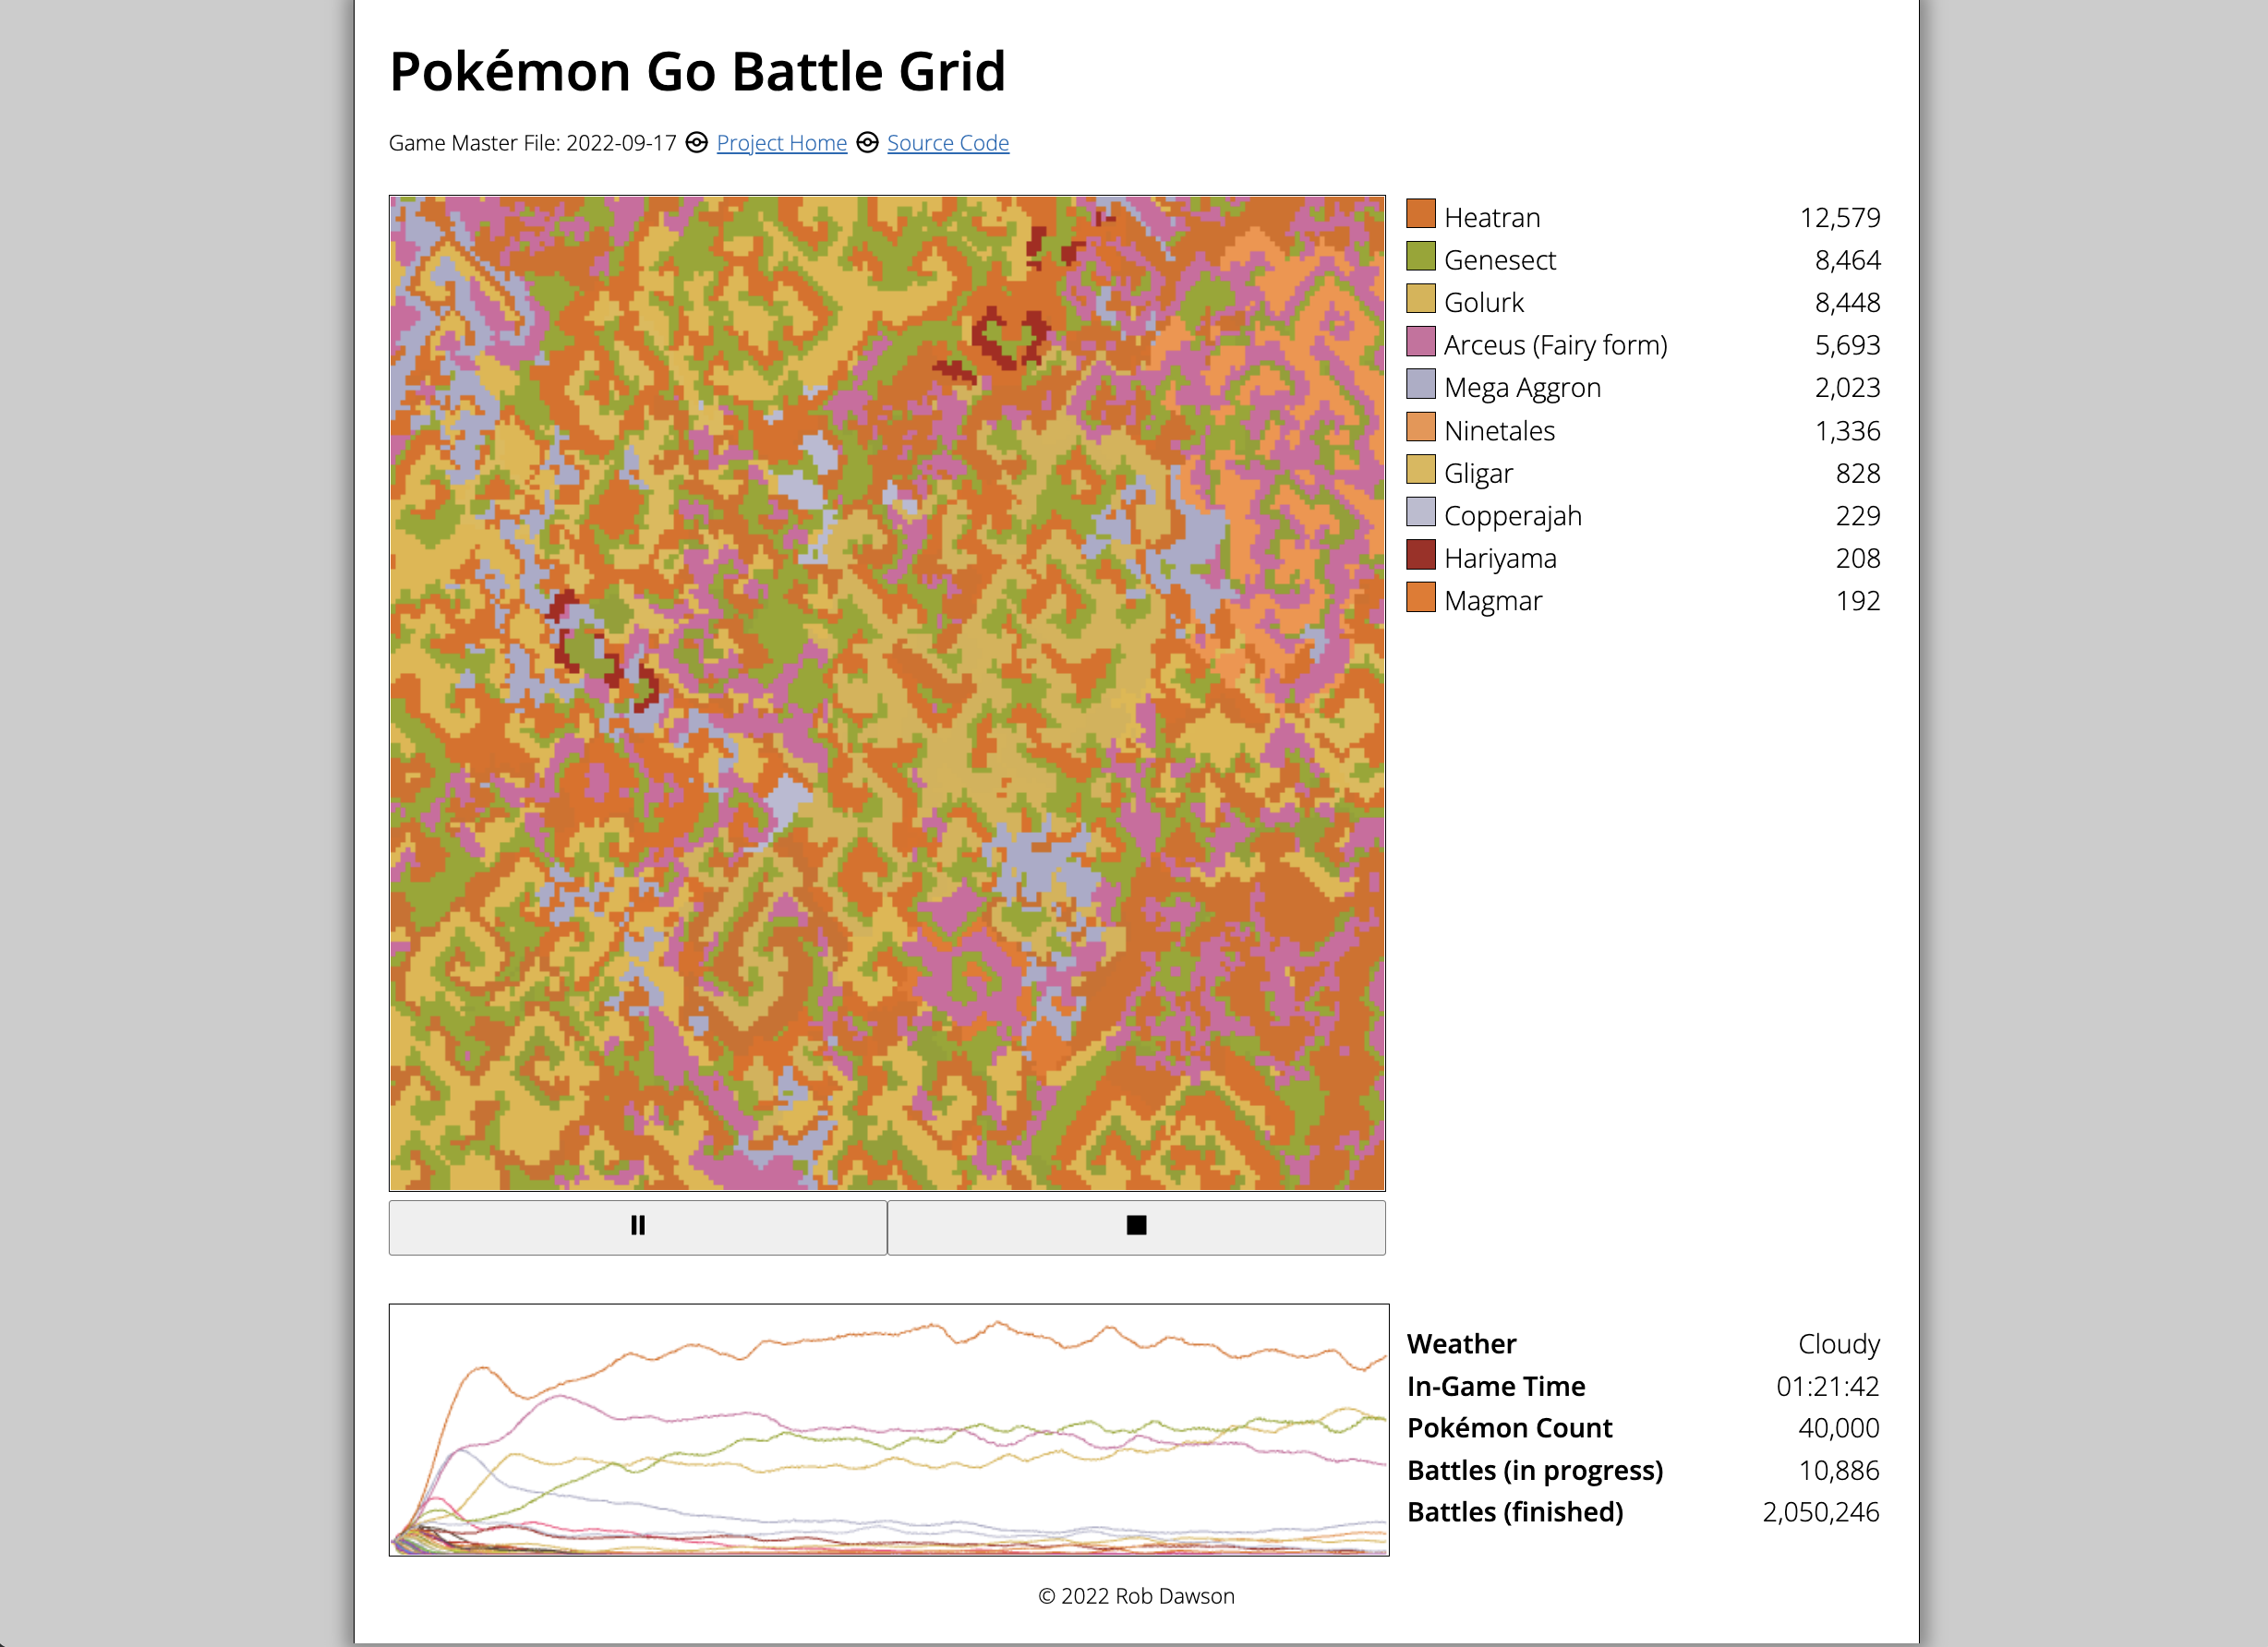The height and width of the screenshot is (1647, 2268).
Task: Click the Heatran count 12,579
Action: pyautogui.click(x=1839, y=217)
